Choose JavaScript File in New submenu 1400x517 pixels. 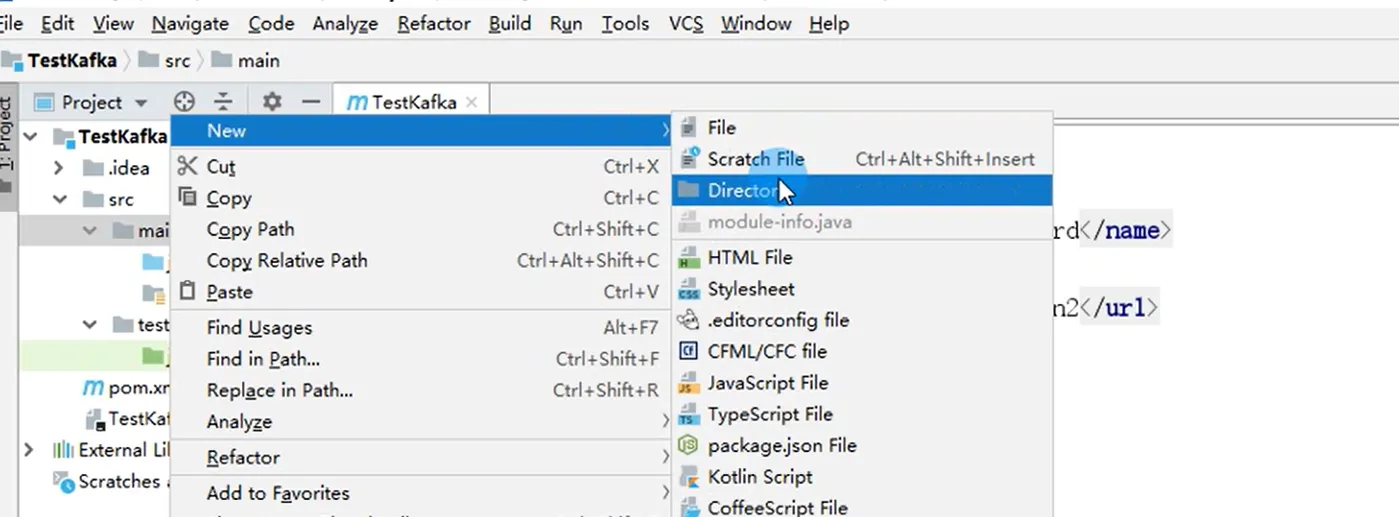(x=767, y=383)
